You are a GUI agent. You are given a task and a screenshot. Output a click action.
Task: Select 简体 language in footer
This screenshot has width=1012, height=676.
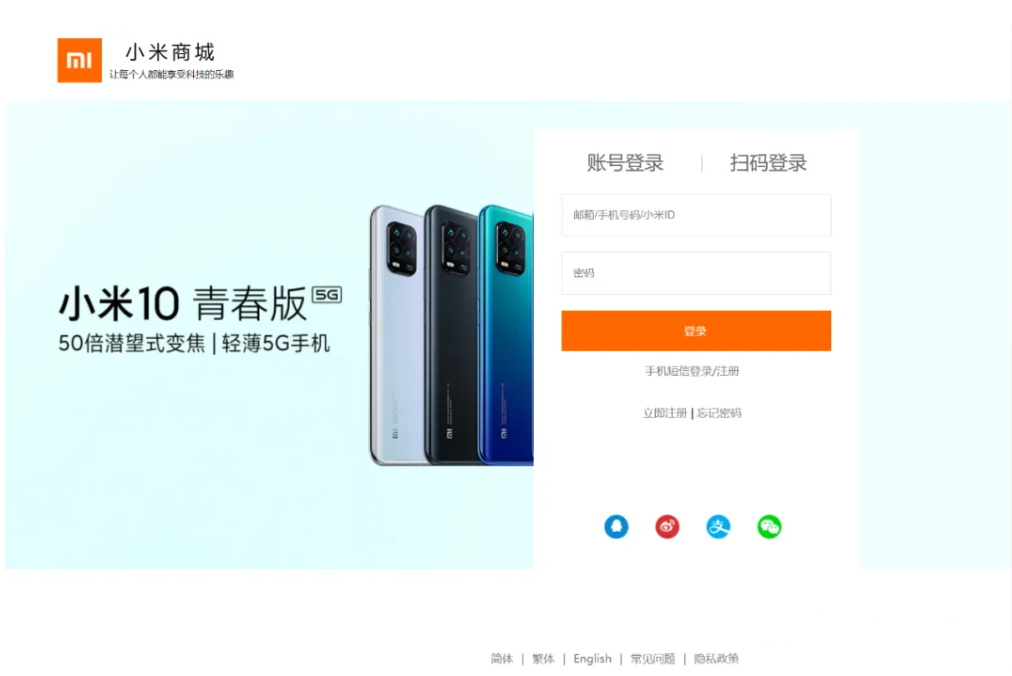(501, 659)
